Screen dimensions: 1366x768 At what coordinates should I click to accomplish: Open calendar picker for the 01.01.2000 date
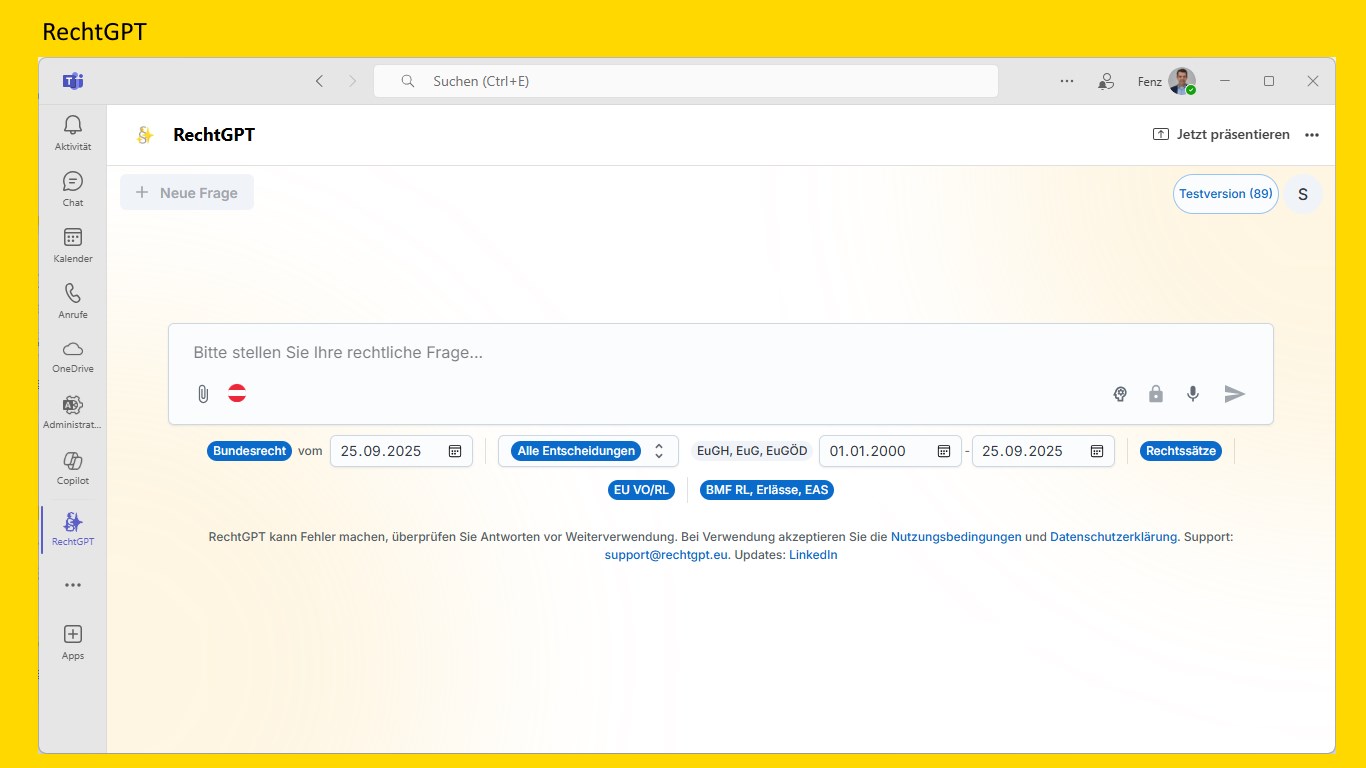pyautogui.click(x=944, y=451)
